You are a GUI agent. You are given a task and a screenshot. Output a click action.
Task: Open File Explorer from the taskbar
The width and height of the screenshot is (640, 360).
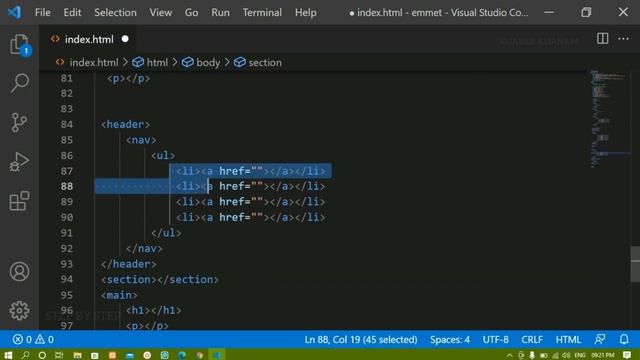click(x=77, y=355)
